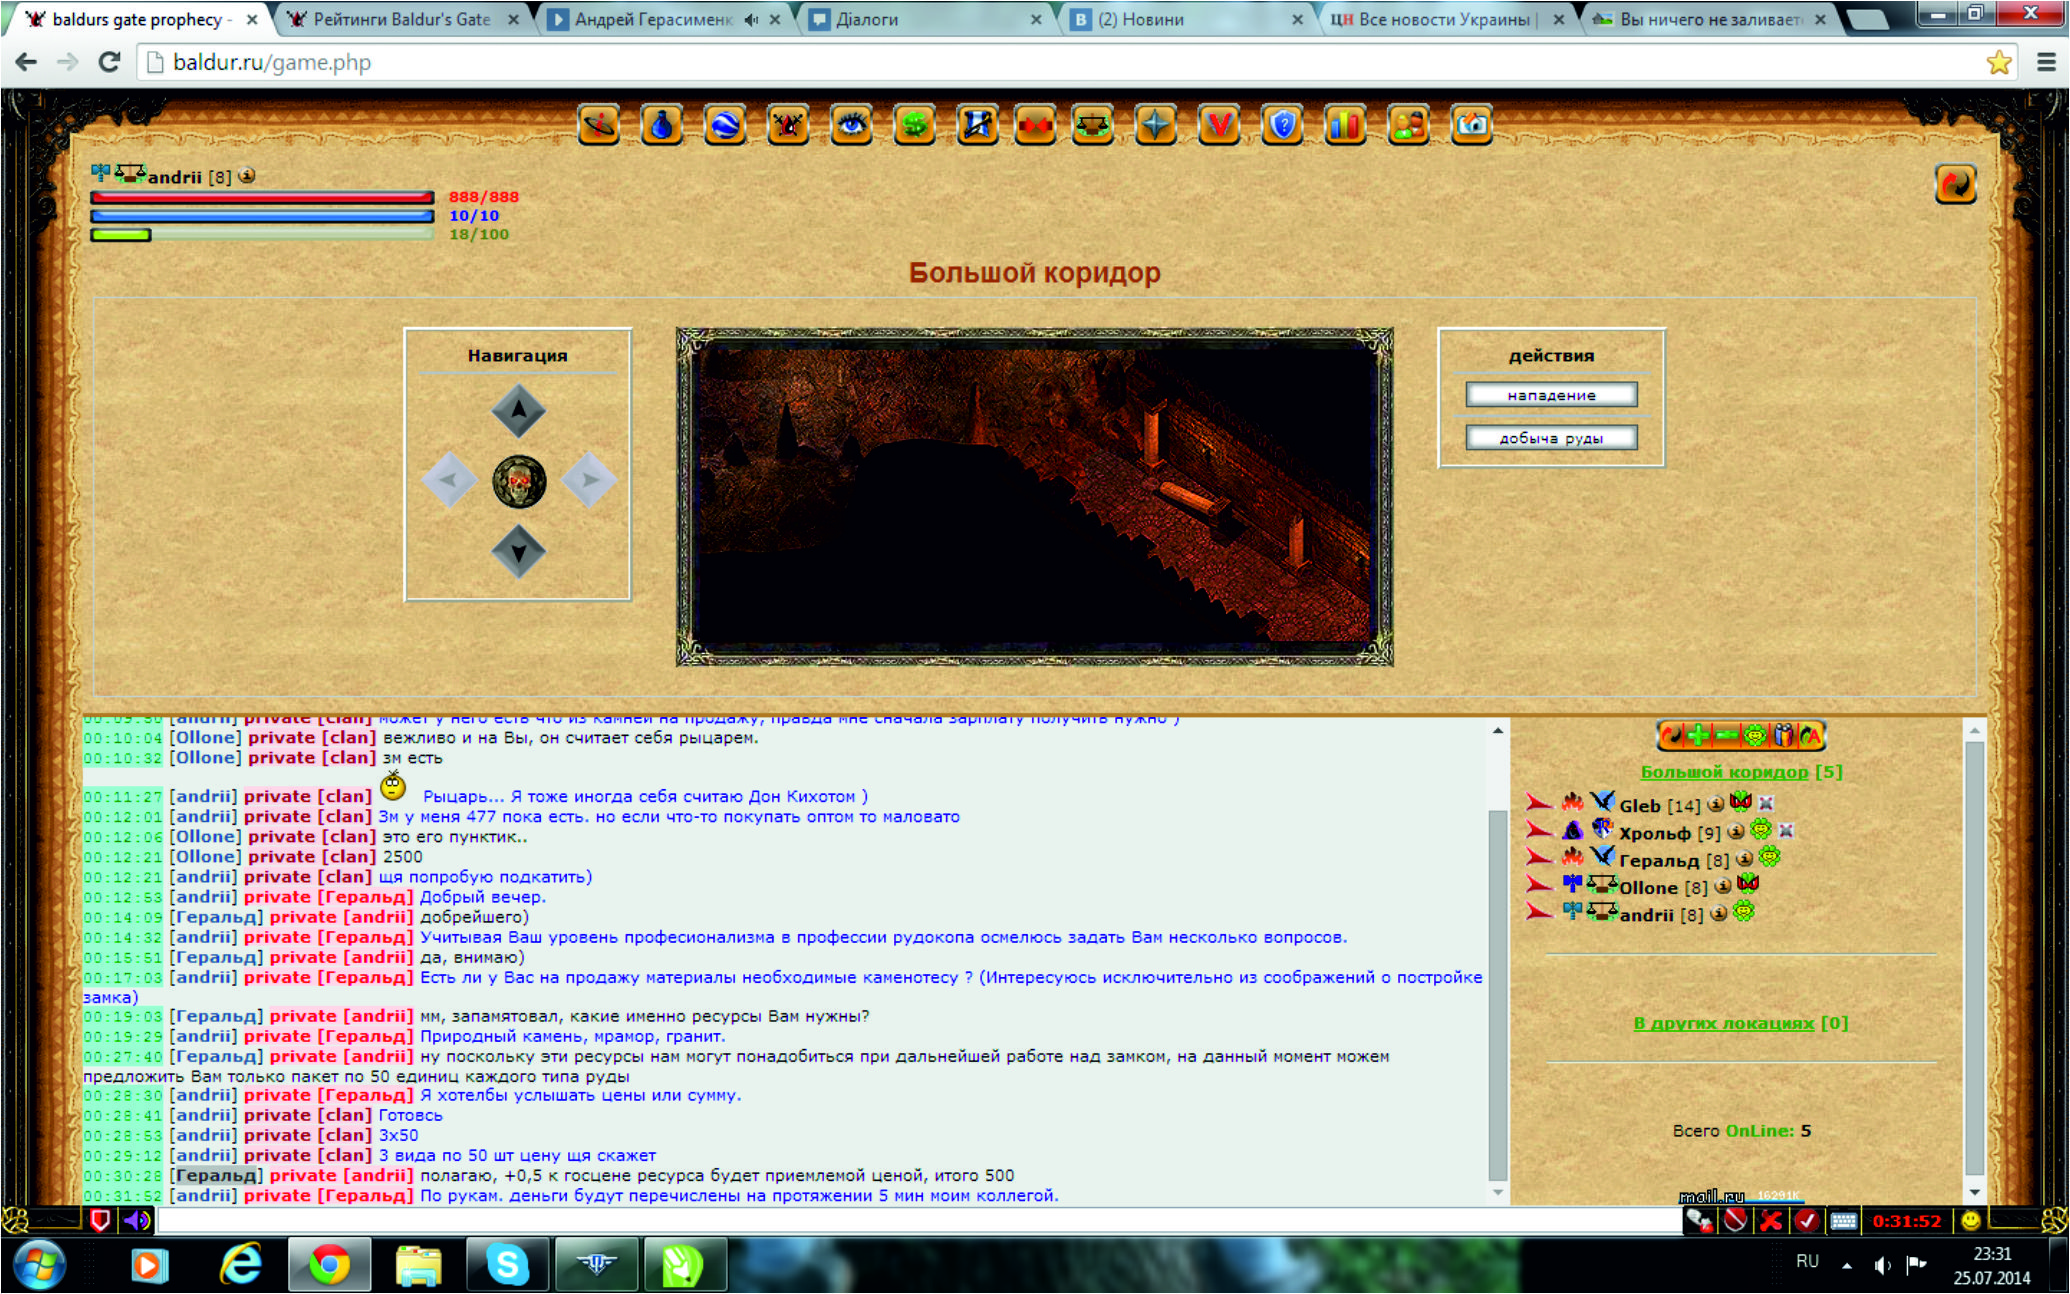
Task: Move left with the navigation arrow
Action: tap(448, 480)
